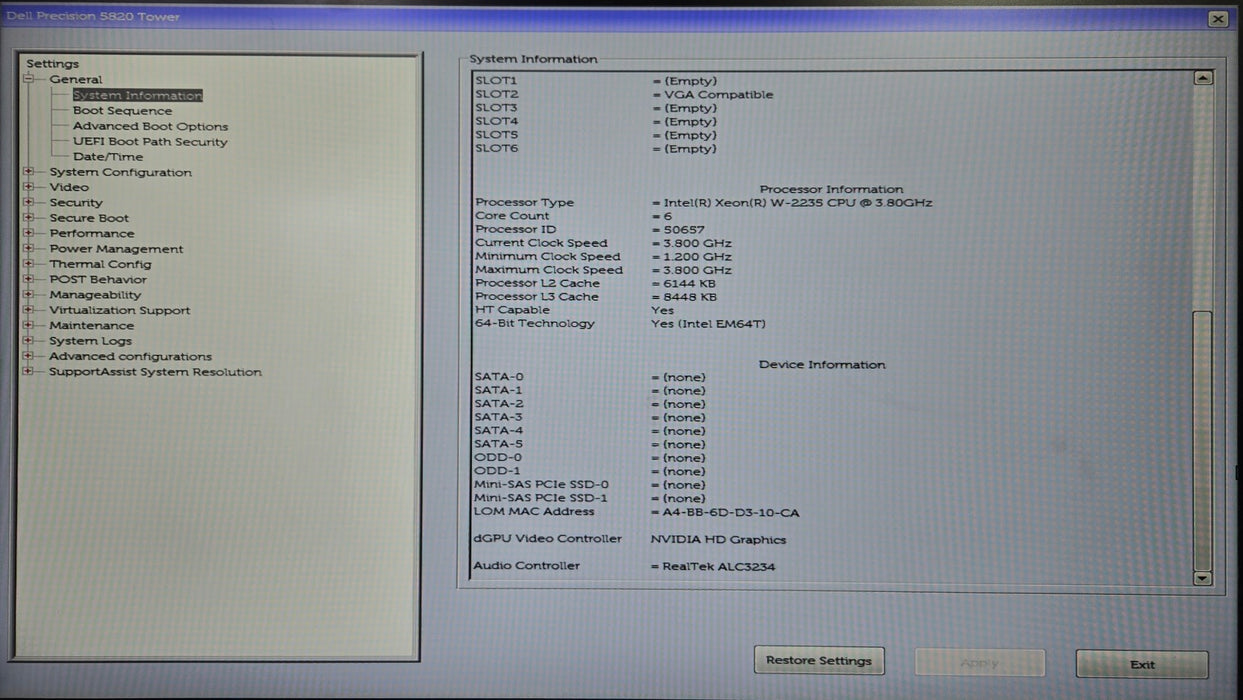
Task: Click Processor L3 Cache value 8448 KB
Action: [690, 297]
